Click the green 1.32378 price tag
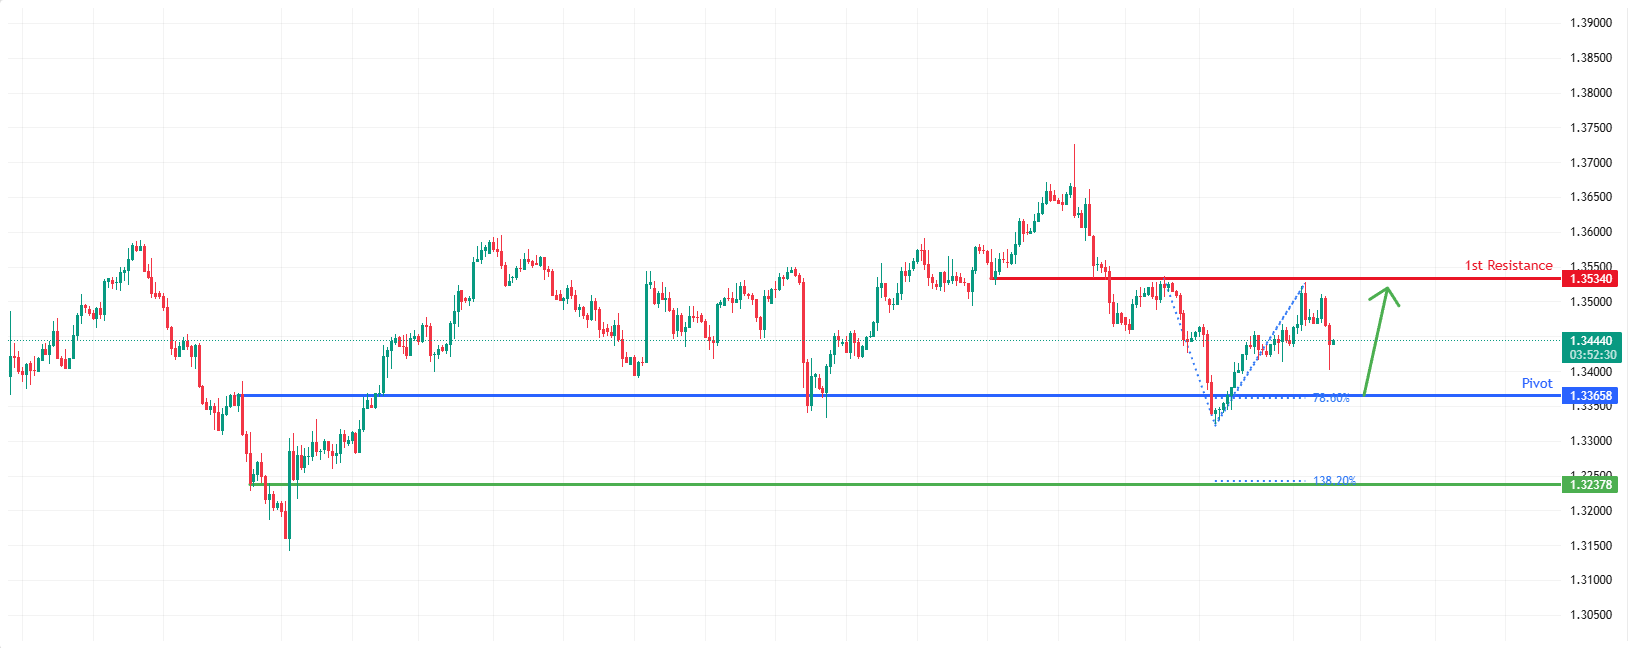The height and width of the screenshot is (648, 1628). (x=1589, y=485)
